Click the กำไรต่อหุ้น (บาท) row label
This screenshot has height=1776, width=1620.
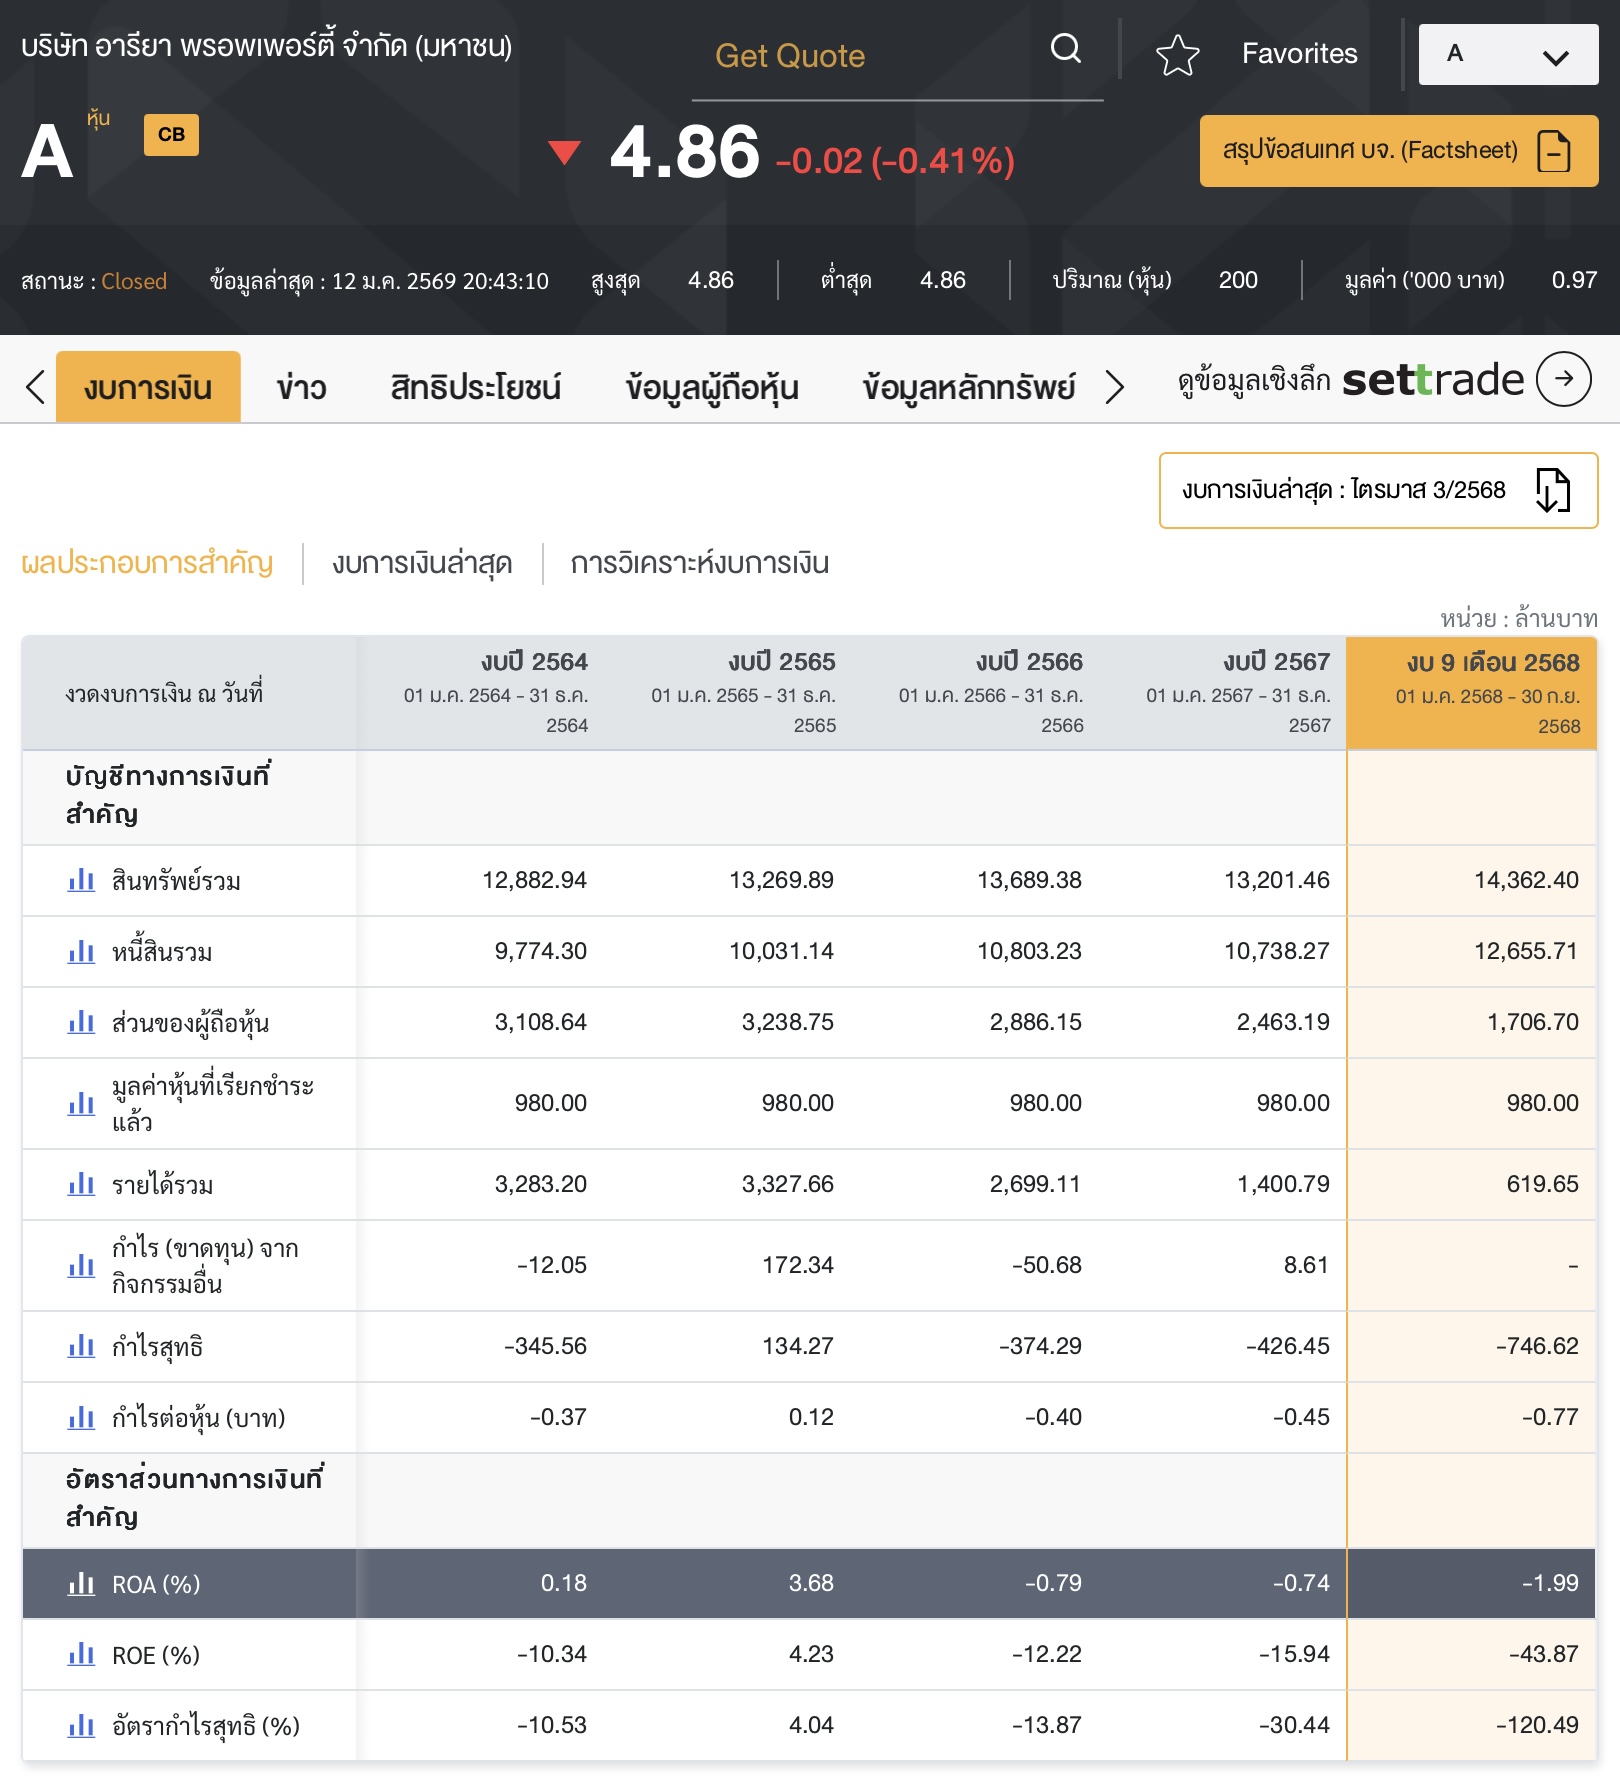click(198, 1418)
